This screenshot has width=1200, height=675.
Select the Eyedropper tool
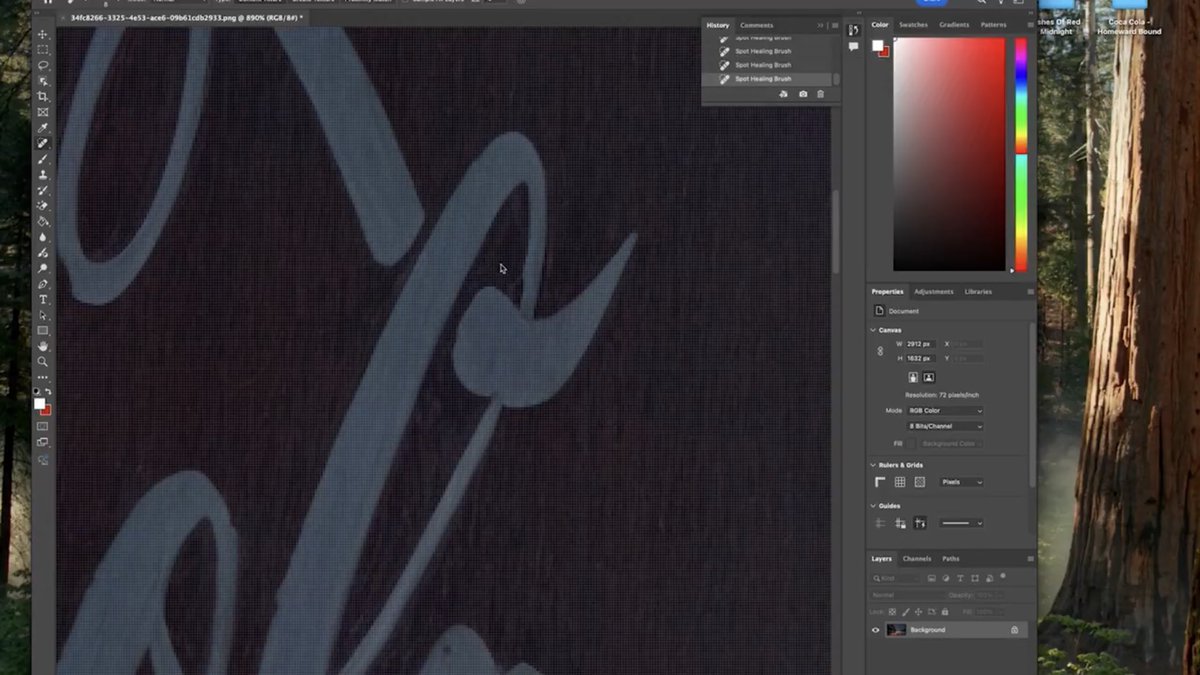[x=43, y=128]
